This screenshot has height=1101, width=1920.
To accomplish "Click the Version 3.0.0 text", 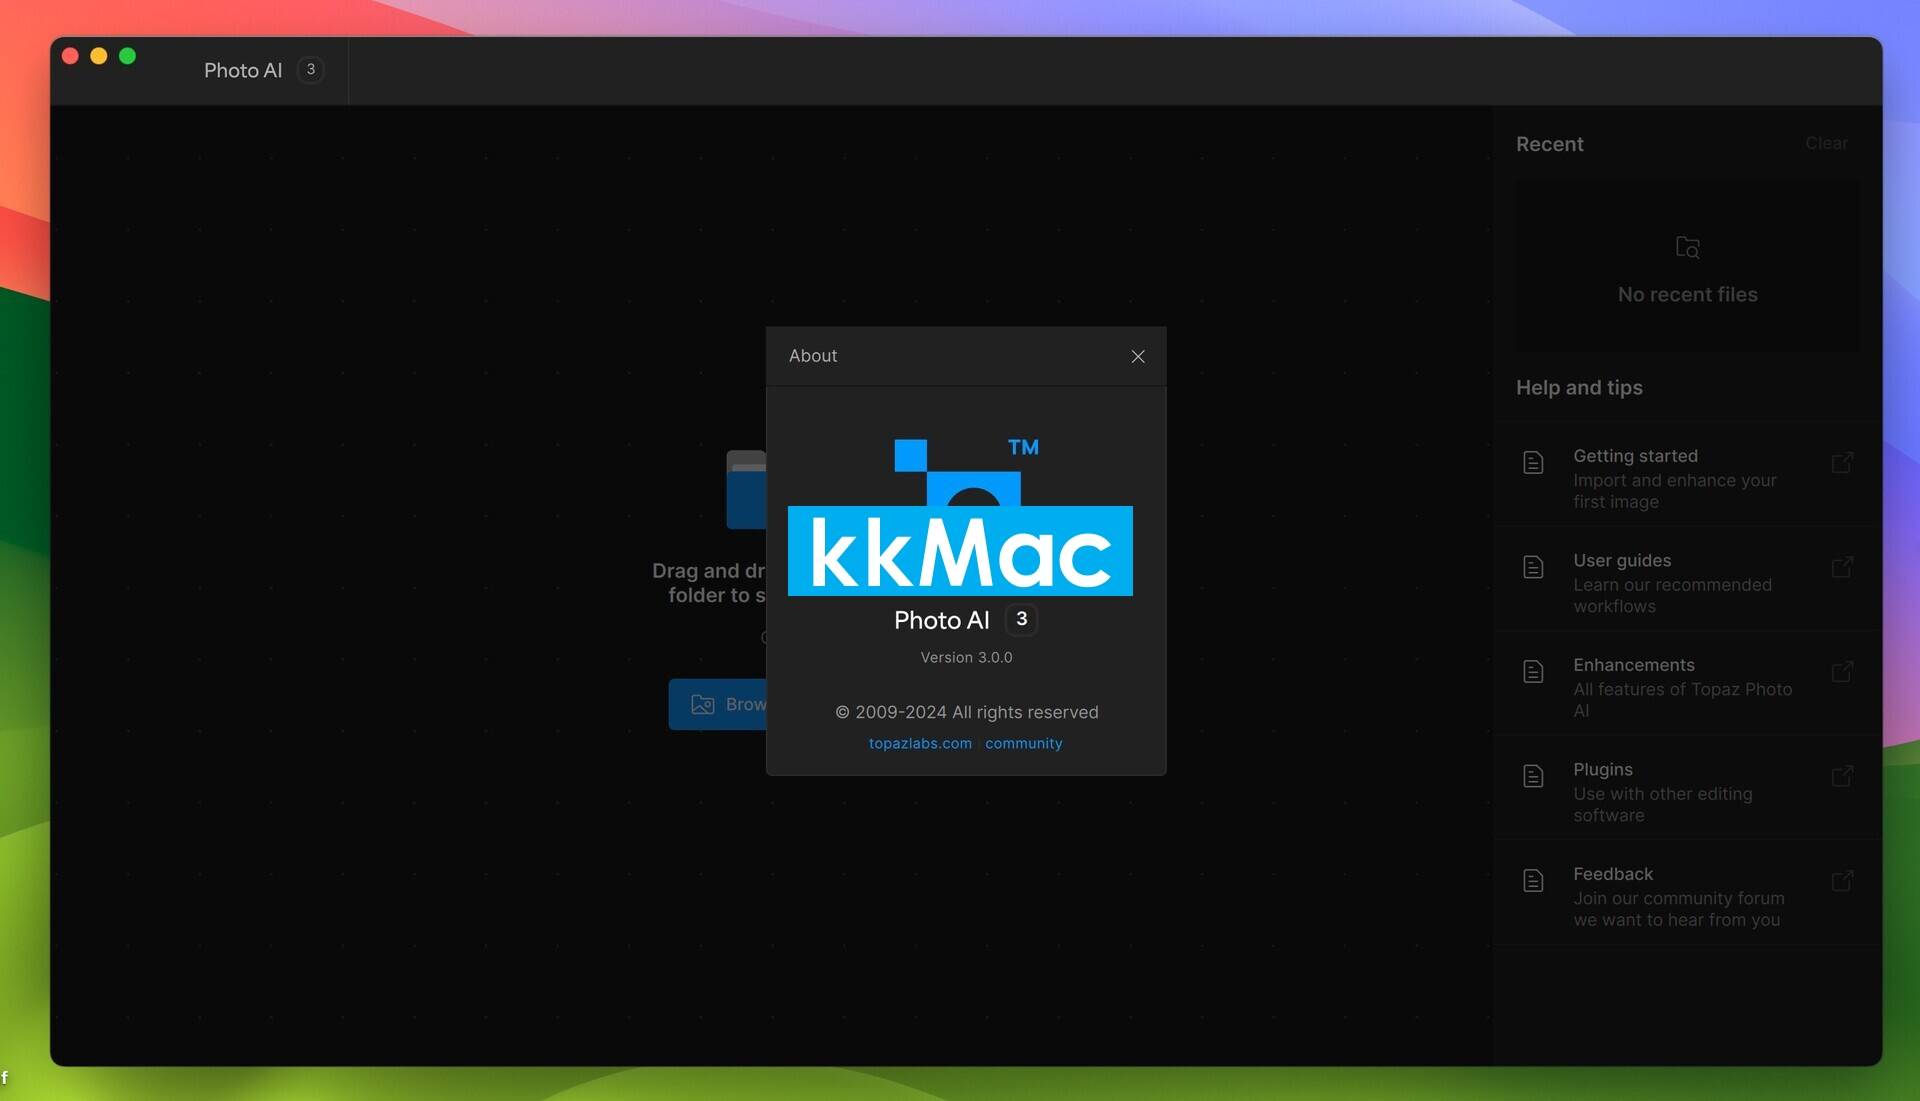I will 966,658.
